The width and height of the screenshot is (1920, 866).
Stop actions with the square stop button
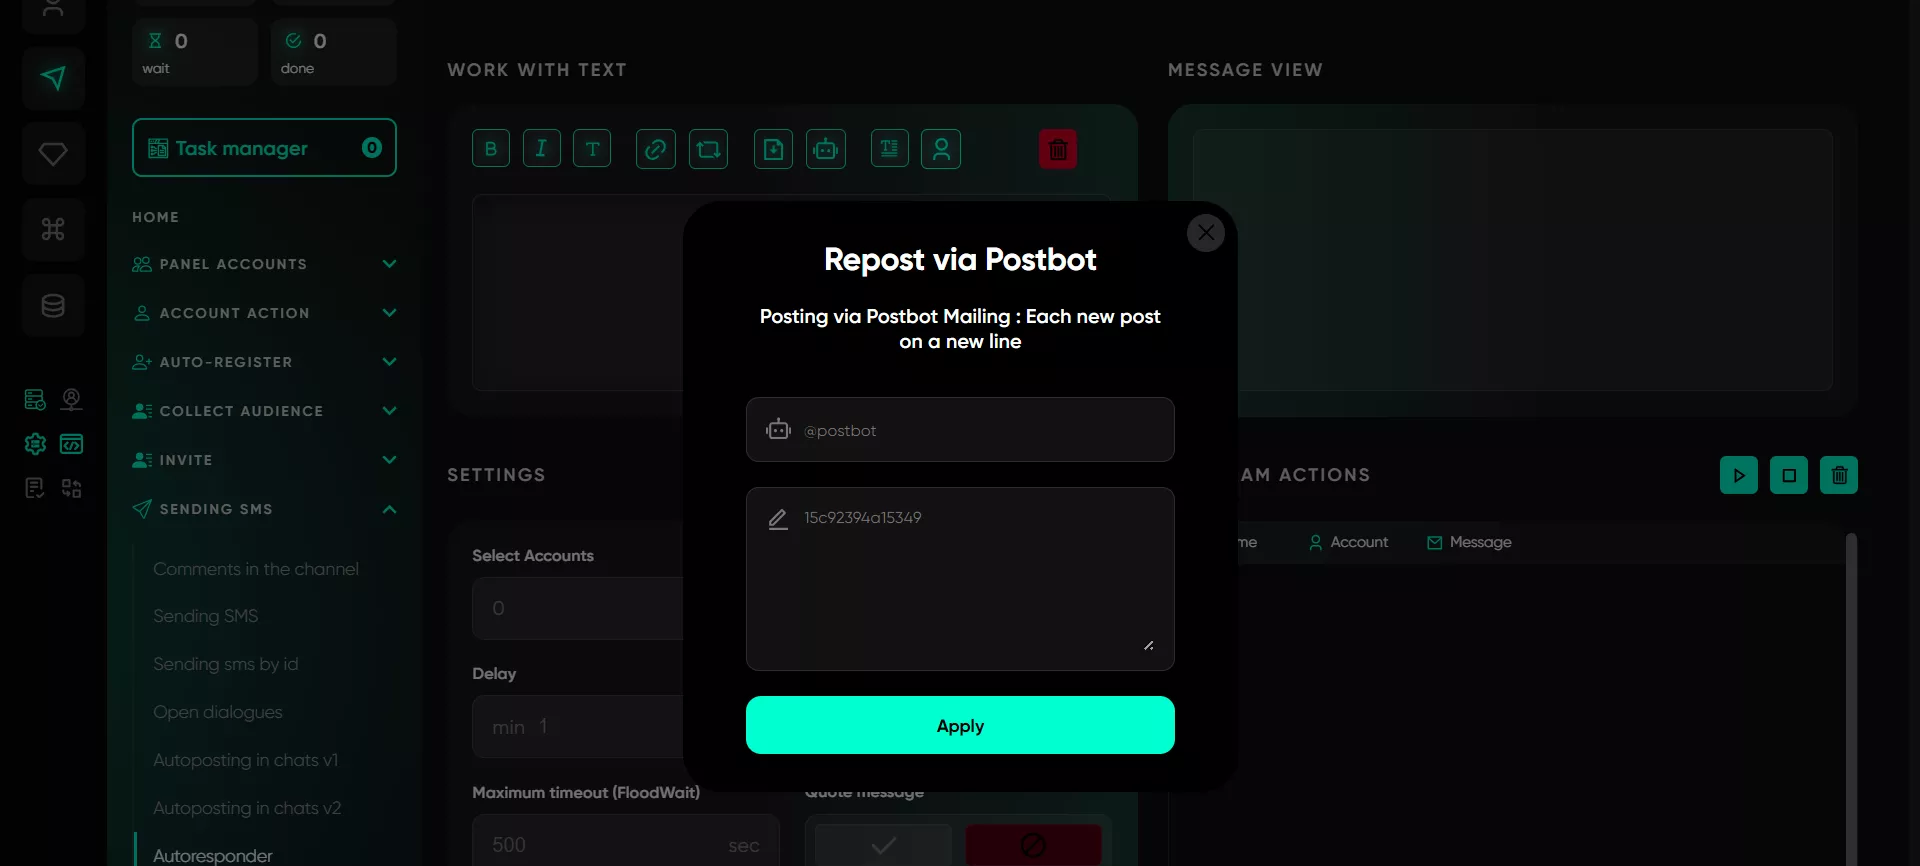point(1789,475)
